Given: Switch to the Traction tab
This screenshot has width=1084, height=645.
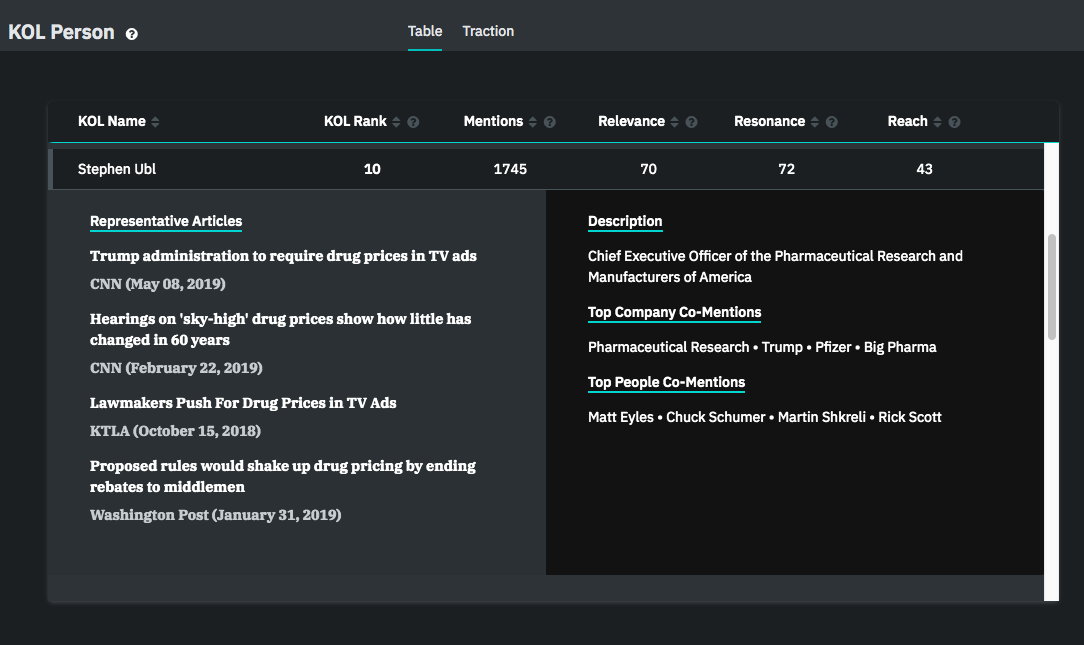Looking at the screenshot, I should [x=488, y=31].
